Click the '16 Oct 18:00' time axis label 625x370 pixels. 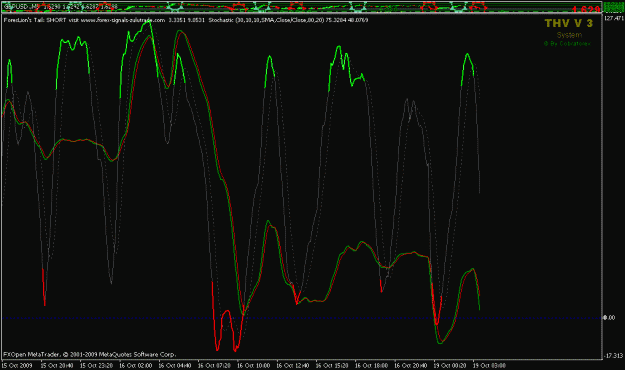371,365
